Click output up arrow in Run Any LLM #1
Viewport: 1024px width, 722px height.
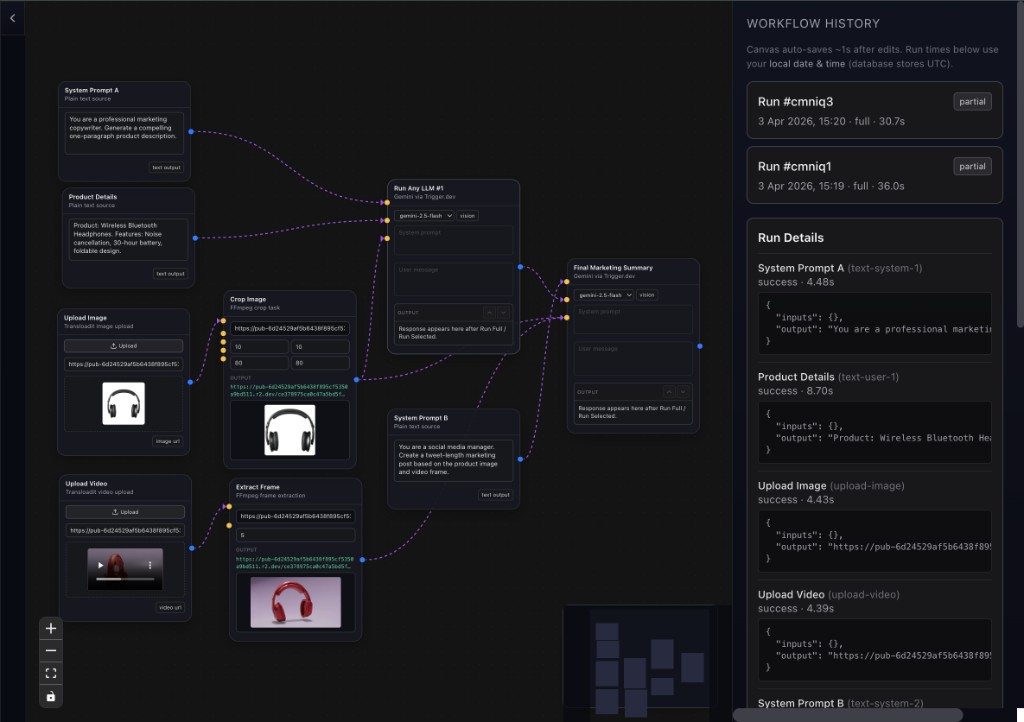pos(489,313)
